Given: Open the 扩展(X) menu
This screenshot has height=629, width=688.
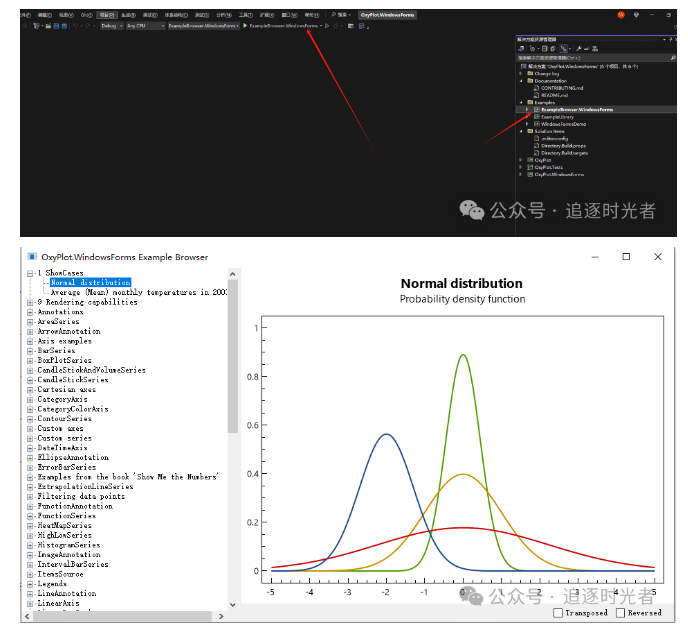Looking at the screenshot, I should 267,15.
